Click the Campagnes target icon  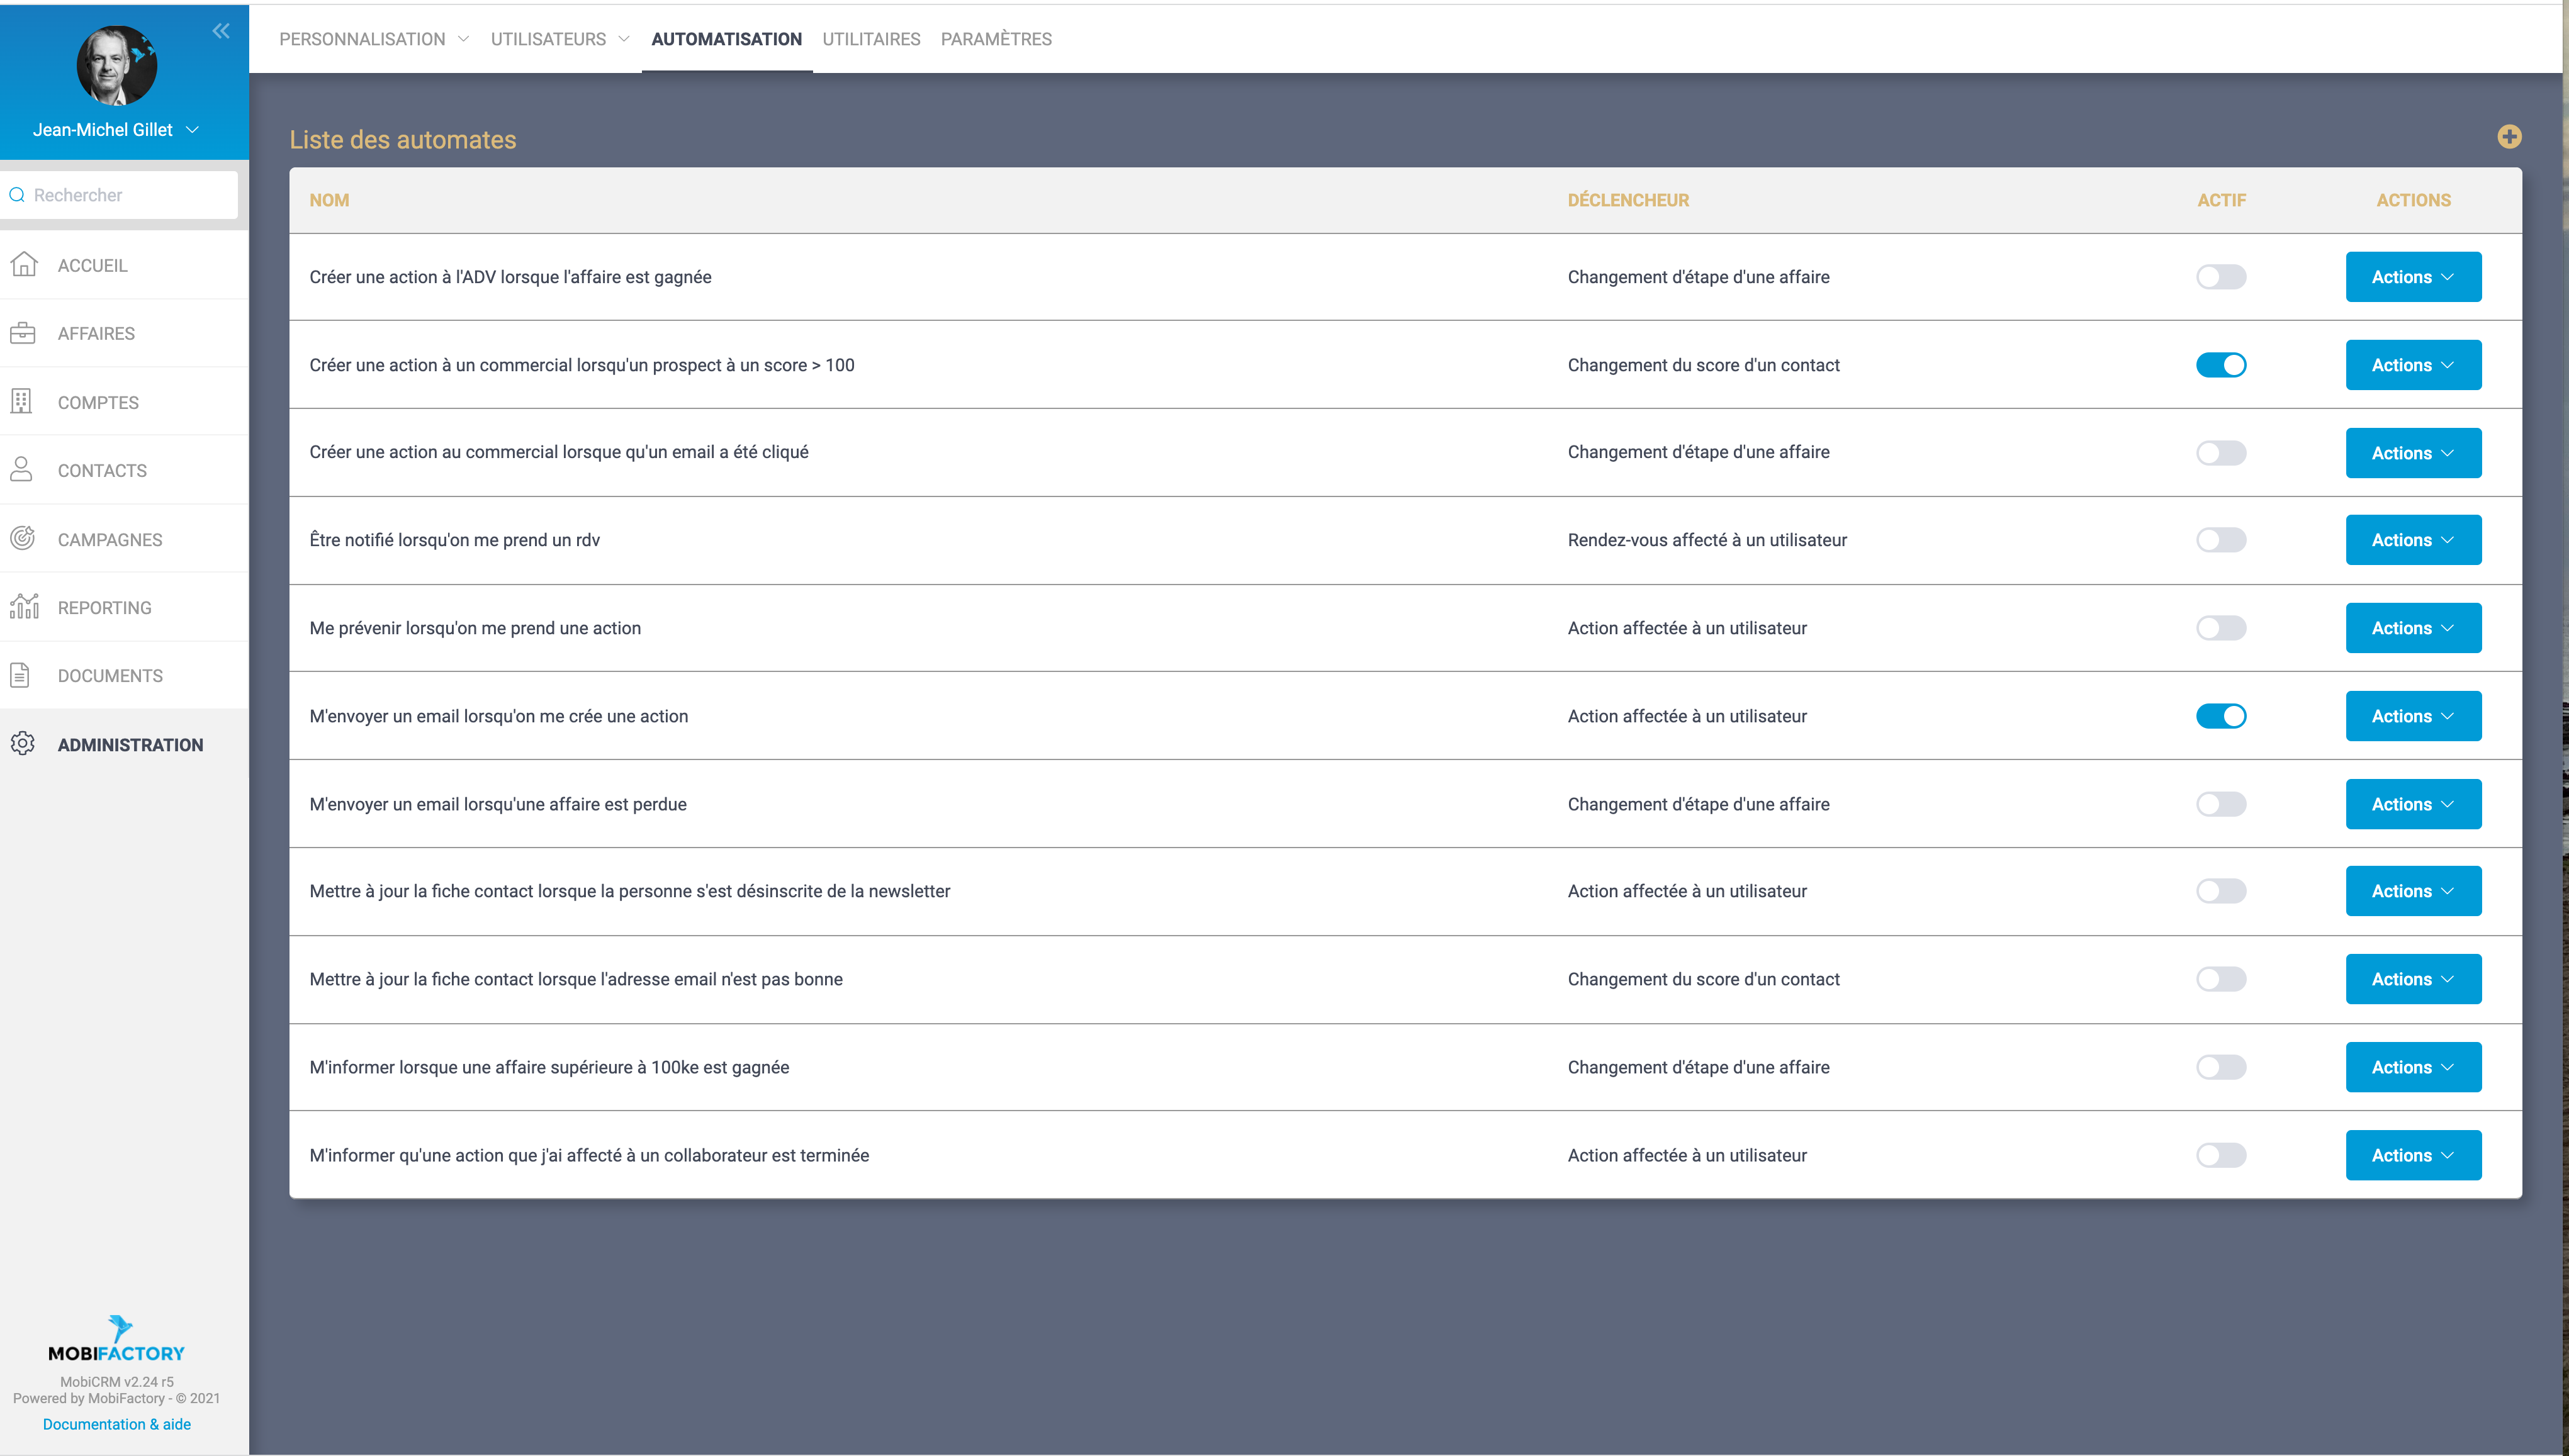pyautogui.click(x=23, y=539)
